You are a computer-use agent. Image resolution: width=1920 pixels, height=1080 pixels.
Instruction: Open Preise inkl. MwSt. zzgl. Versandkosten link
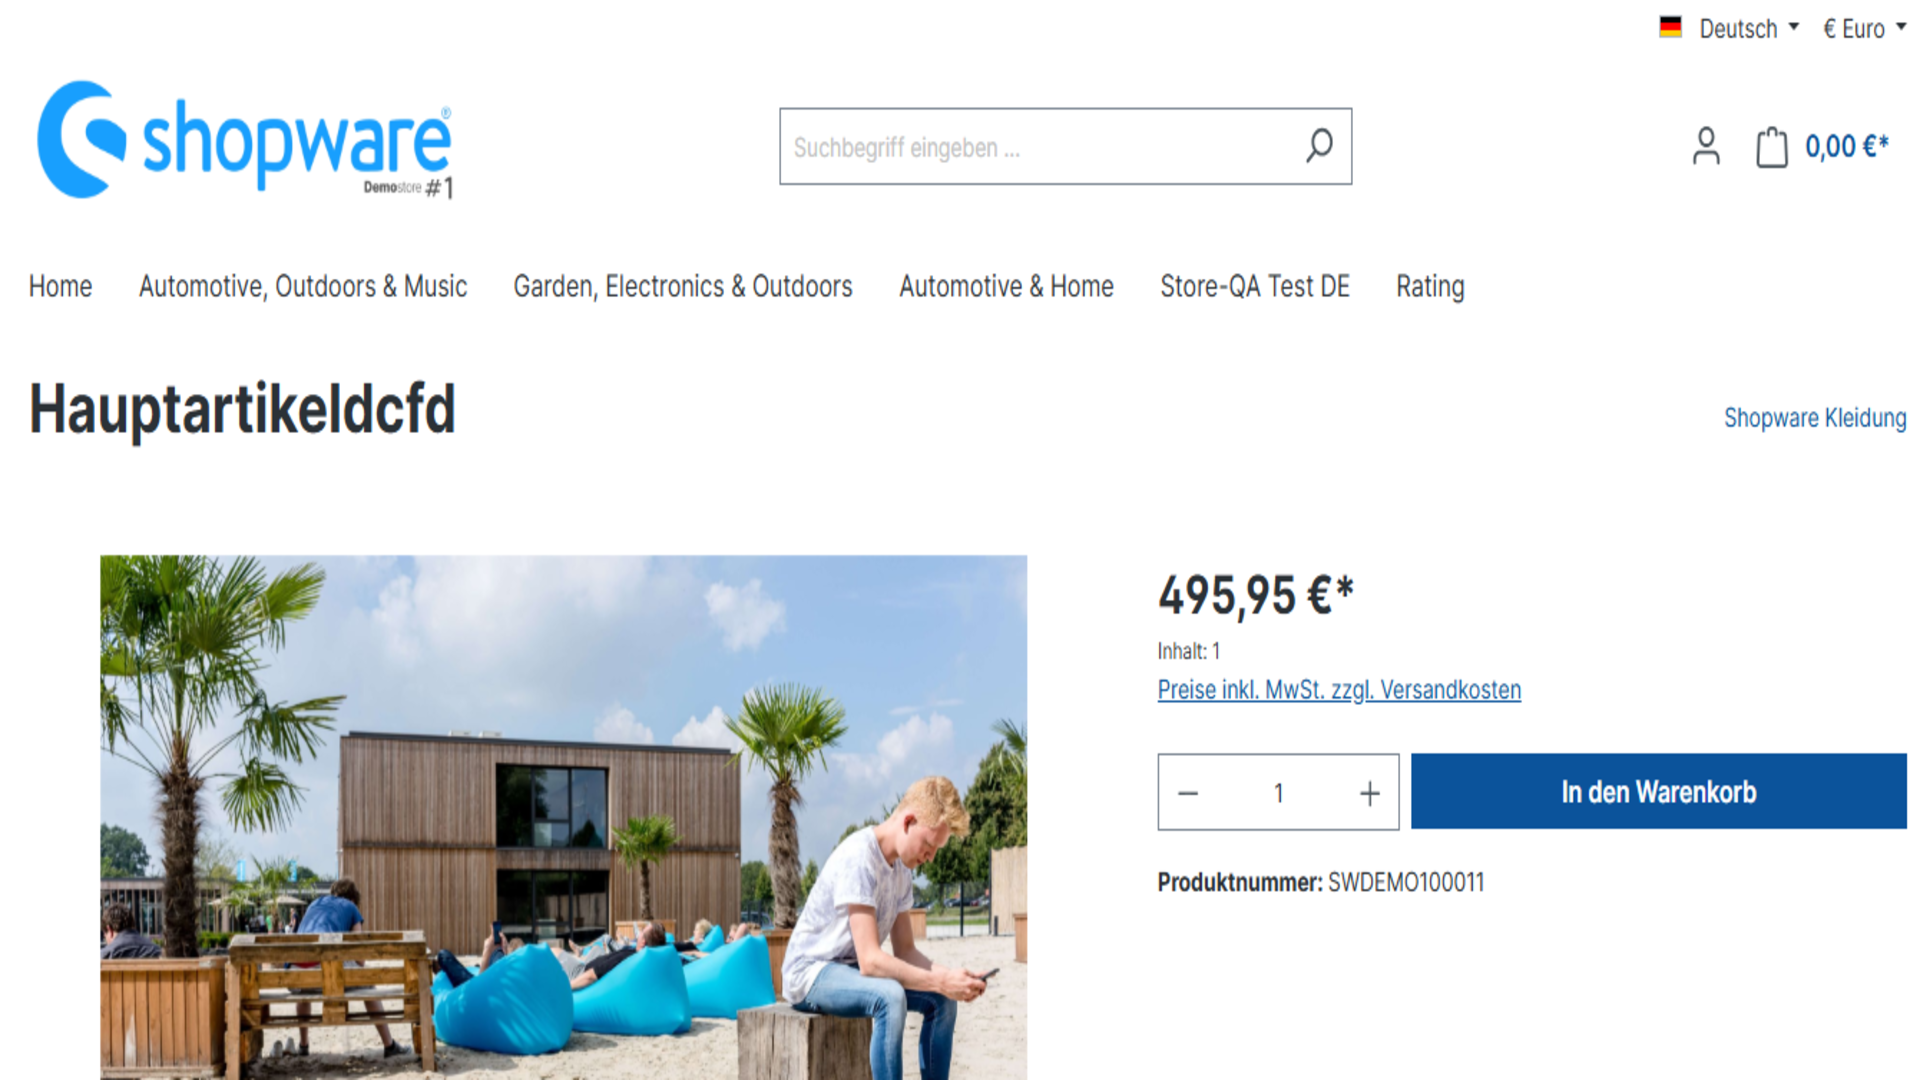(1339, 690)
